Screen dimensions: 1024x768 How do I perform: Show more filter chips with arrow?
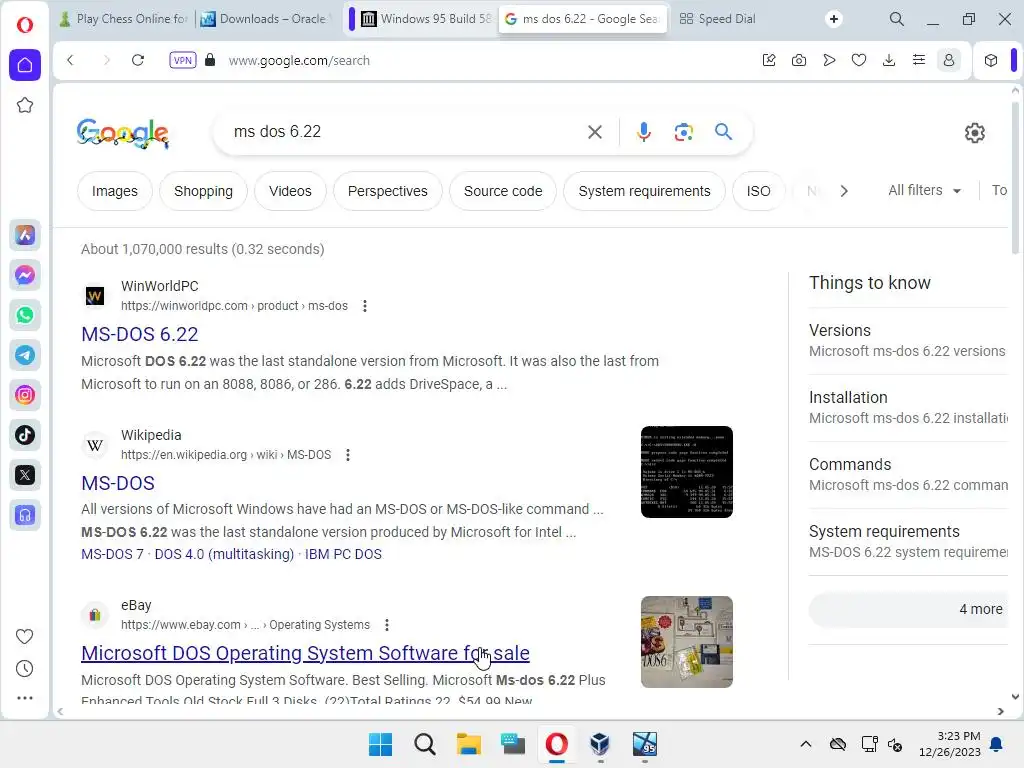[844, 191]
